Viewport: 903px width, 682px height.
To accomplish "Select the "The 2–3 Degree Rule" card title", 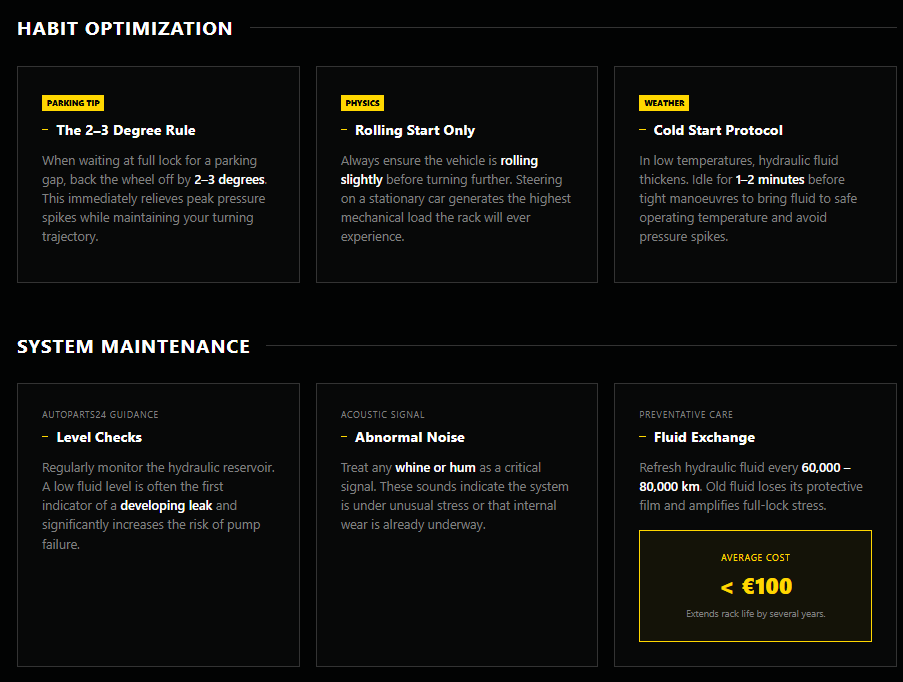I will click(x=126, y=130).
